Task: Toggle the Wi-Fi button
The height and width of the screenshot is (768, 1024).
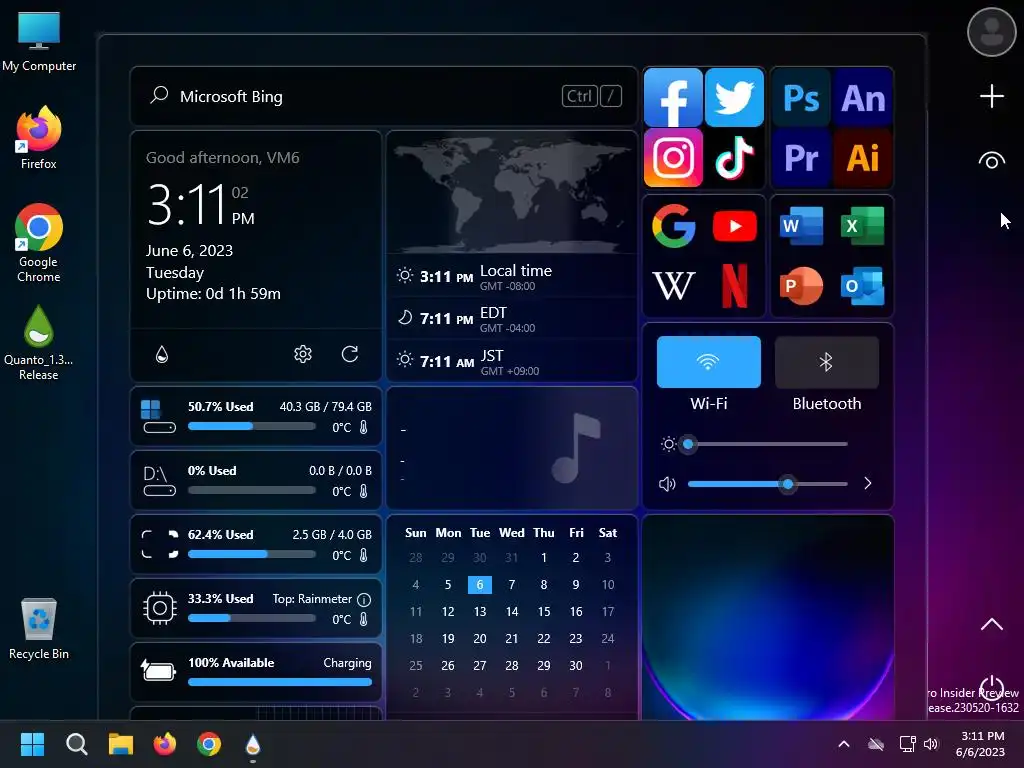Action: [x=709, y=362]
